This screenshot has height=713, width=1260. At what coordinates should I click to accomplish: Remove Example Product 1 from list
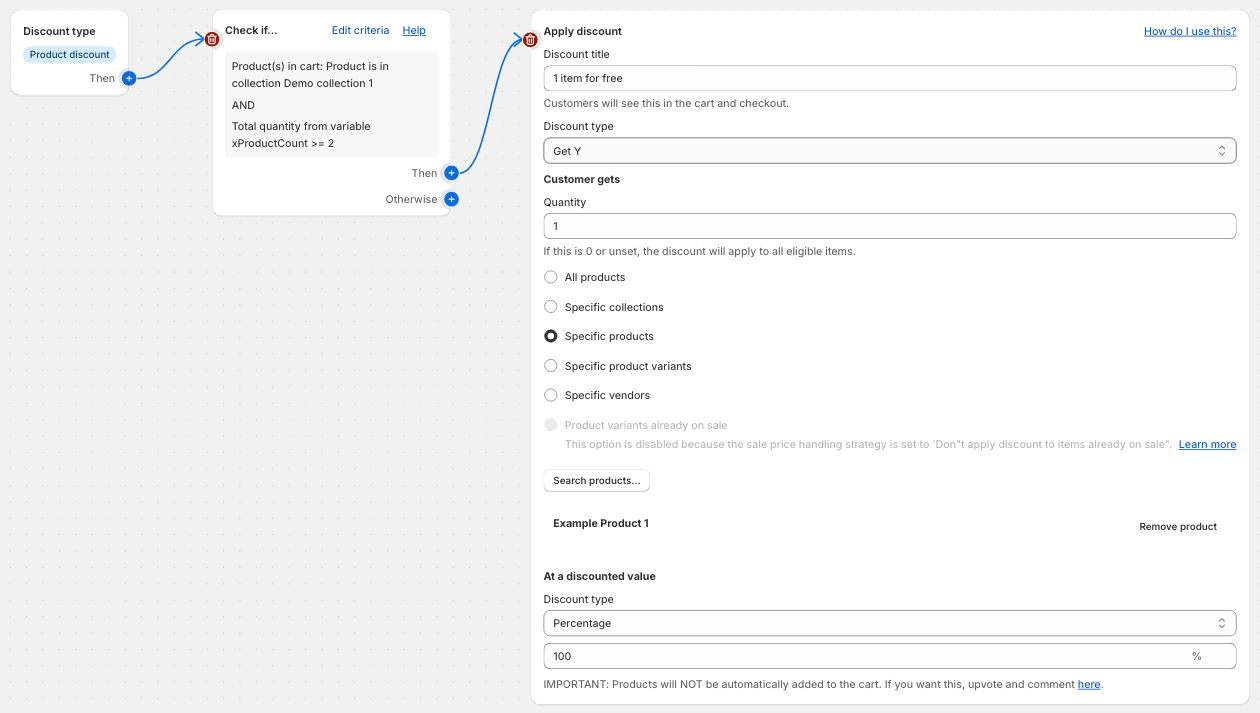coord(1177,526)
